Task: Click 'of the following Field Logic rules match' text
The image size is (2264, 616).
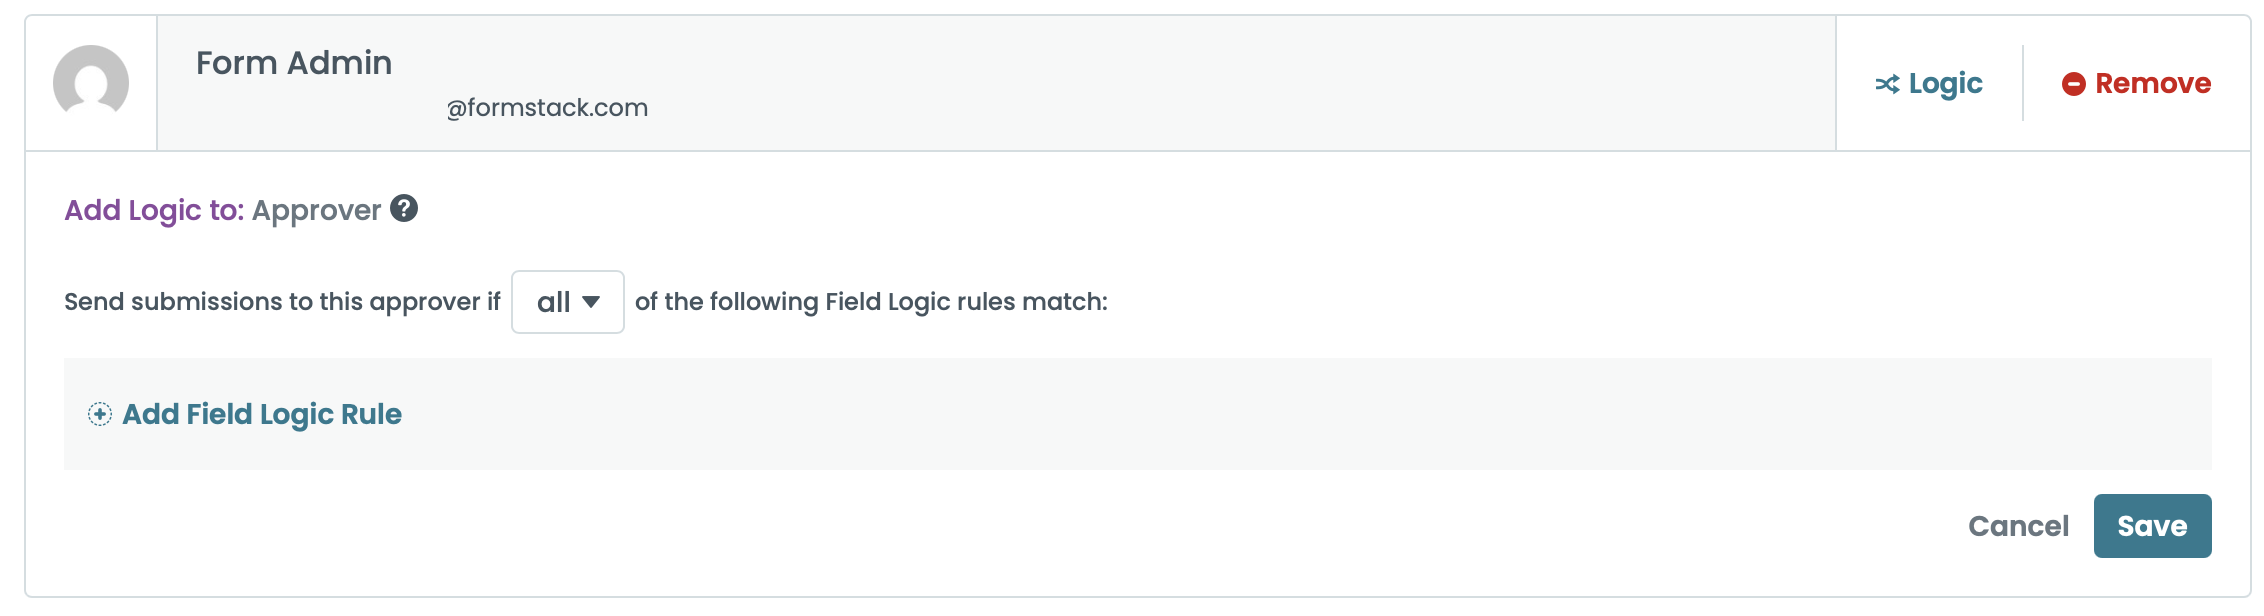Action: [x=871, y=302]
